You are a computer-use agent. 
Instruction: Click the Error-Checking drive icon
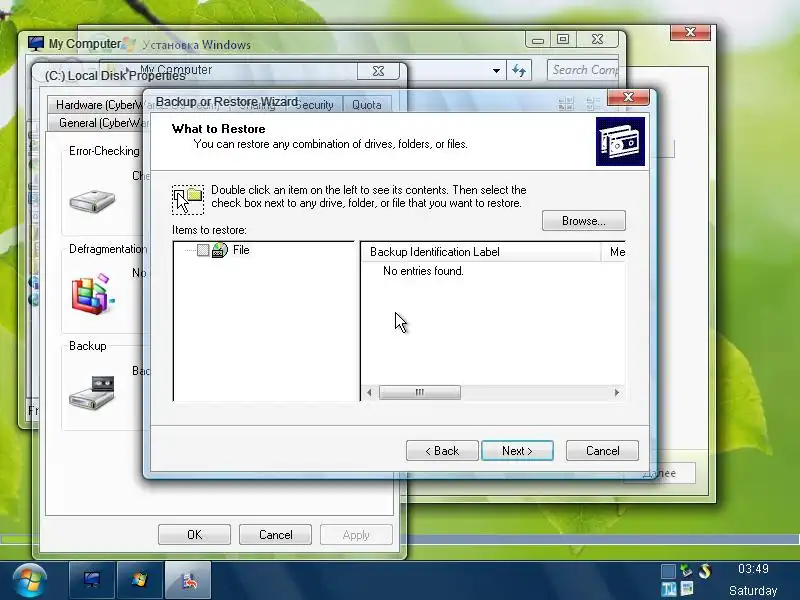[x=92, y=202]
